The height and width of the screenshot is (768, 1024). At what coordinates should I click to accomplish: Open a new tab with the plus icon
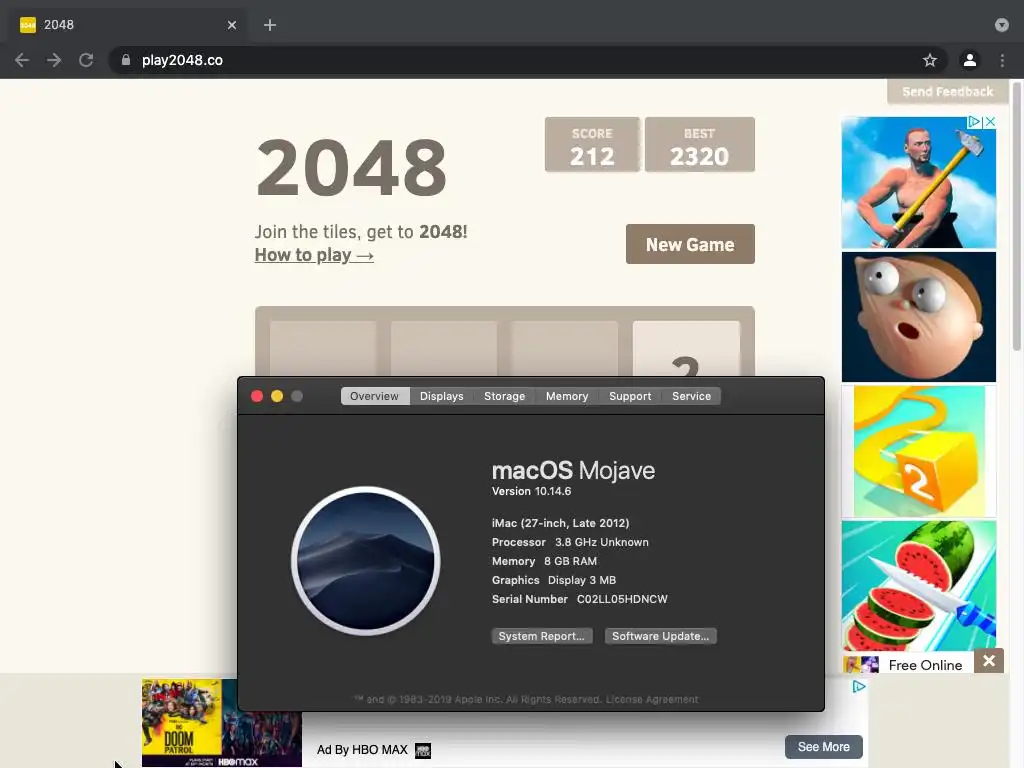[x=270, y=25]
